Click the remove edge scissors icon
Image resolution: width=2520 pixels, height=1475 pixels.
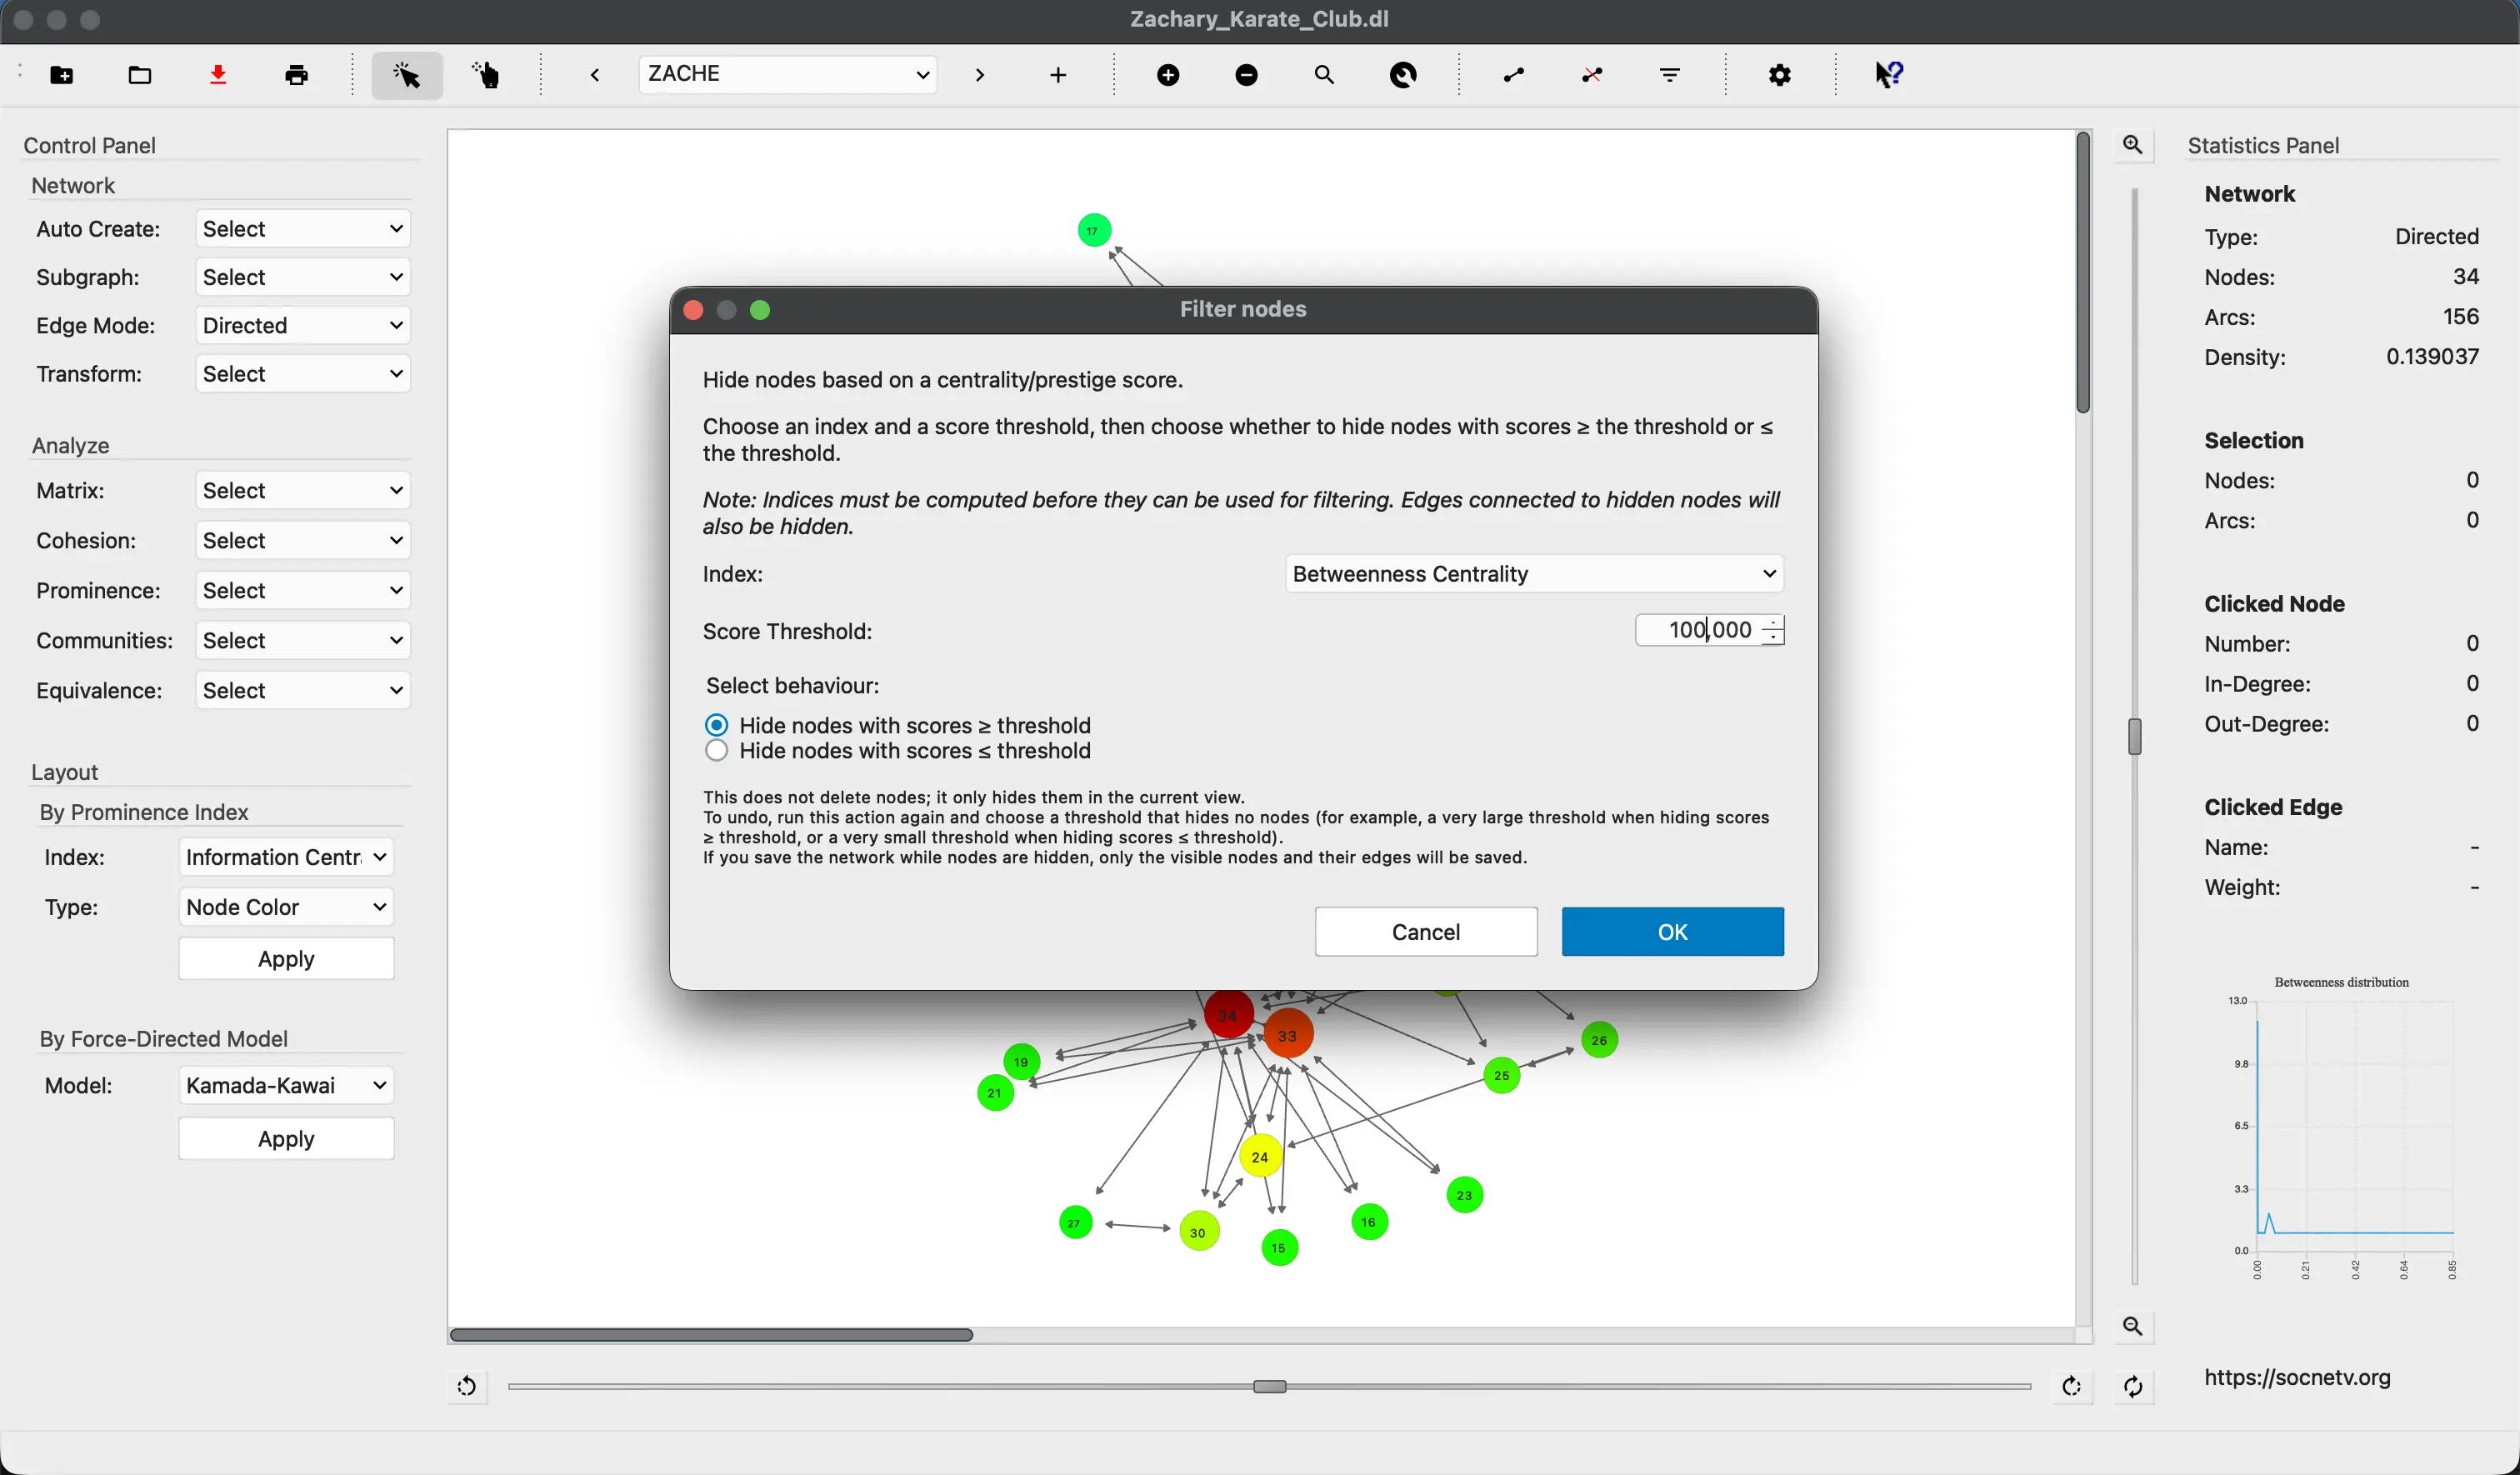click(1591, 75)
